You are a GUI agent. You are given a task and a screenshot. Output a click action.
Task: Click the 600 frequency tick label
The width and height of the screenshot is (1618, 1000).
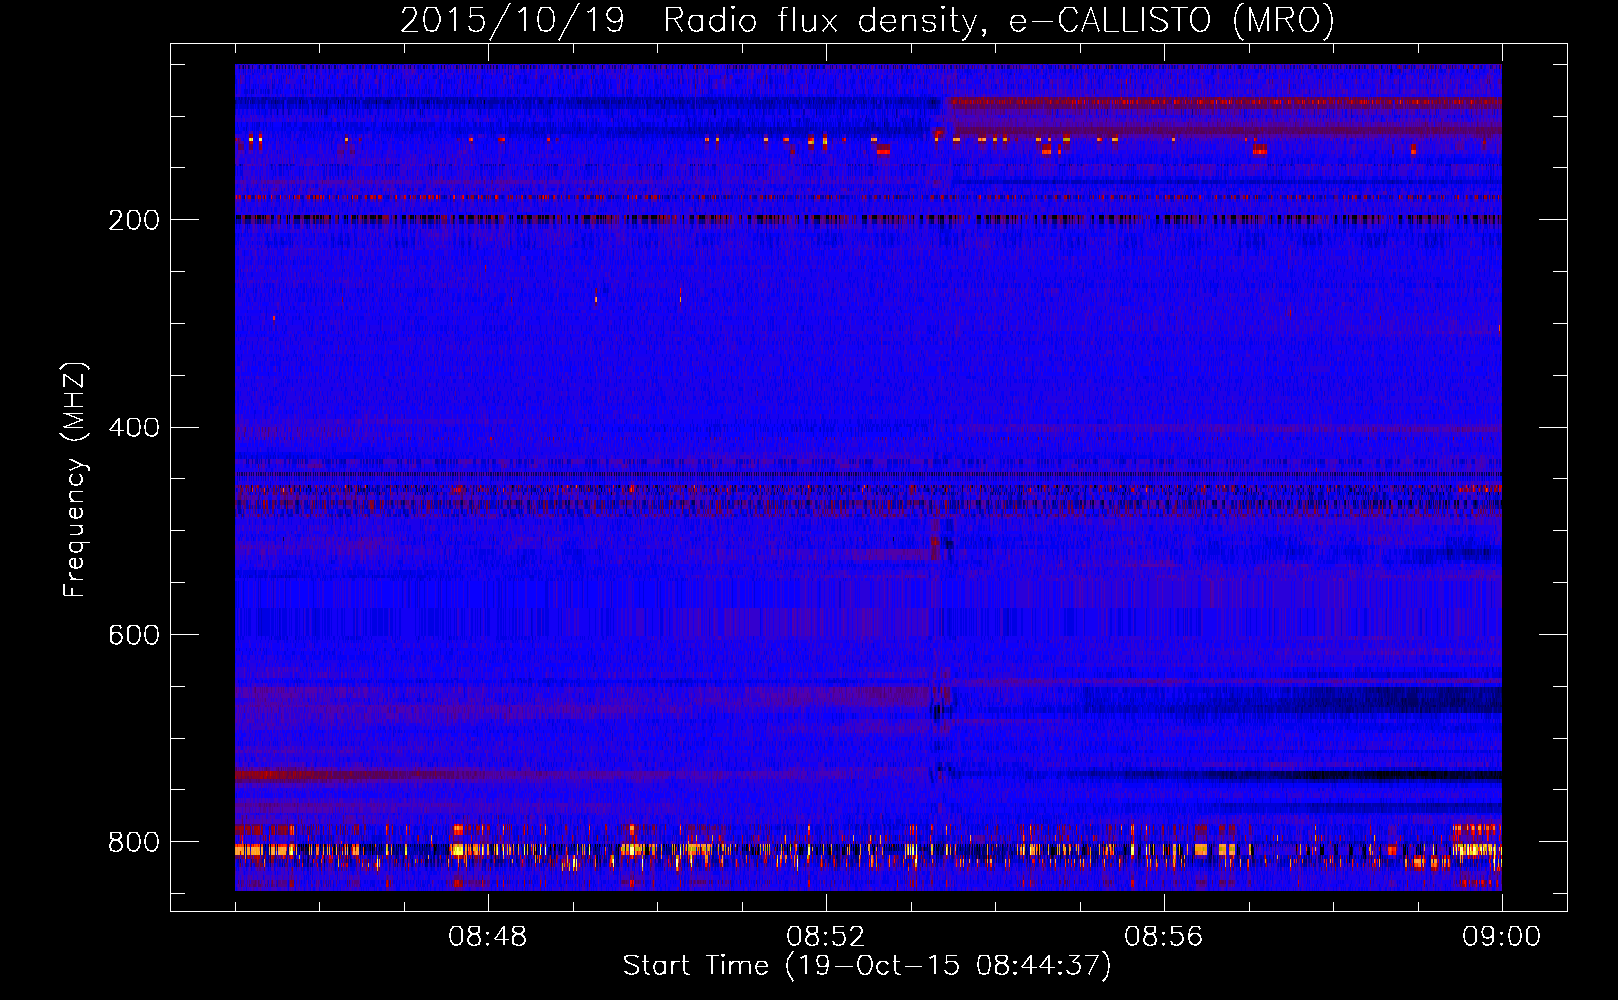point(134,635)
